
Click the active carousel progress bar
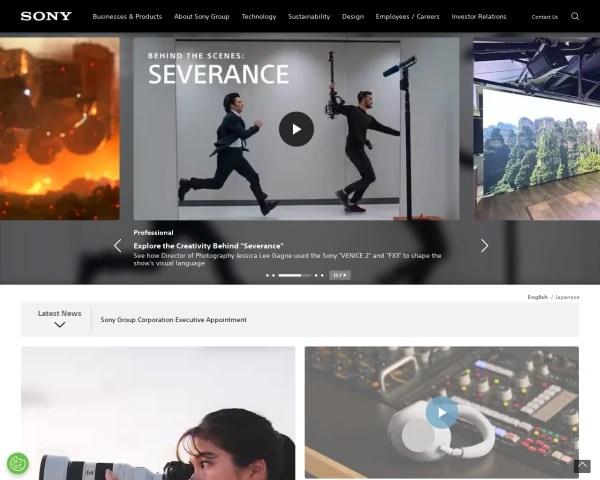pyautogui.click(x=295, y=275)
